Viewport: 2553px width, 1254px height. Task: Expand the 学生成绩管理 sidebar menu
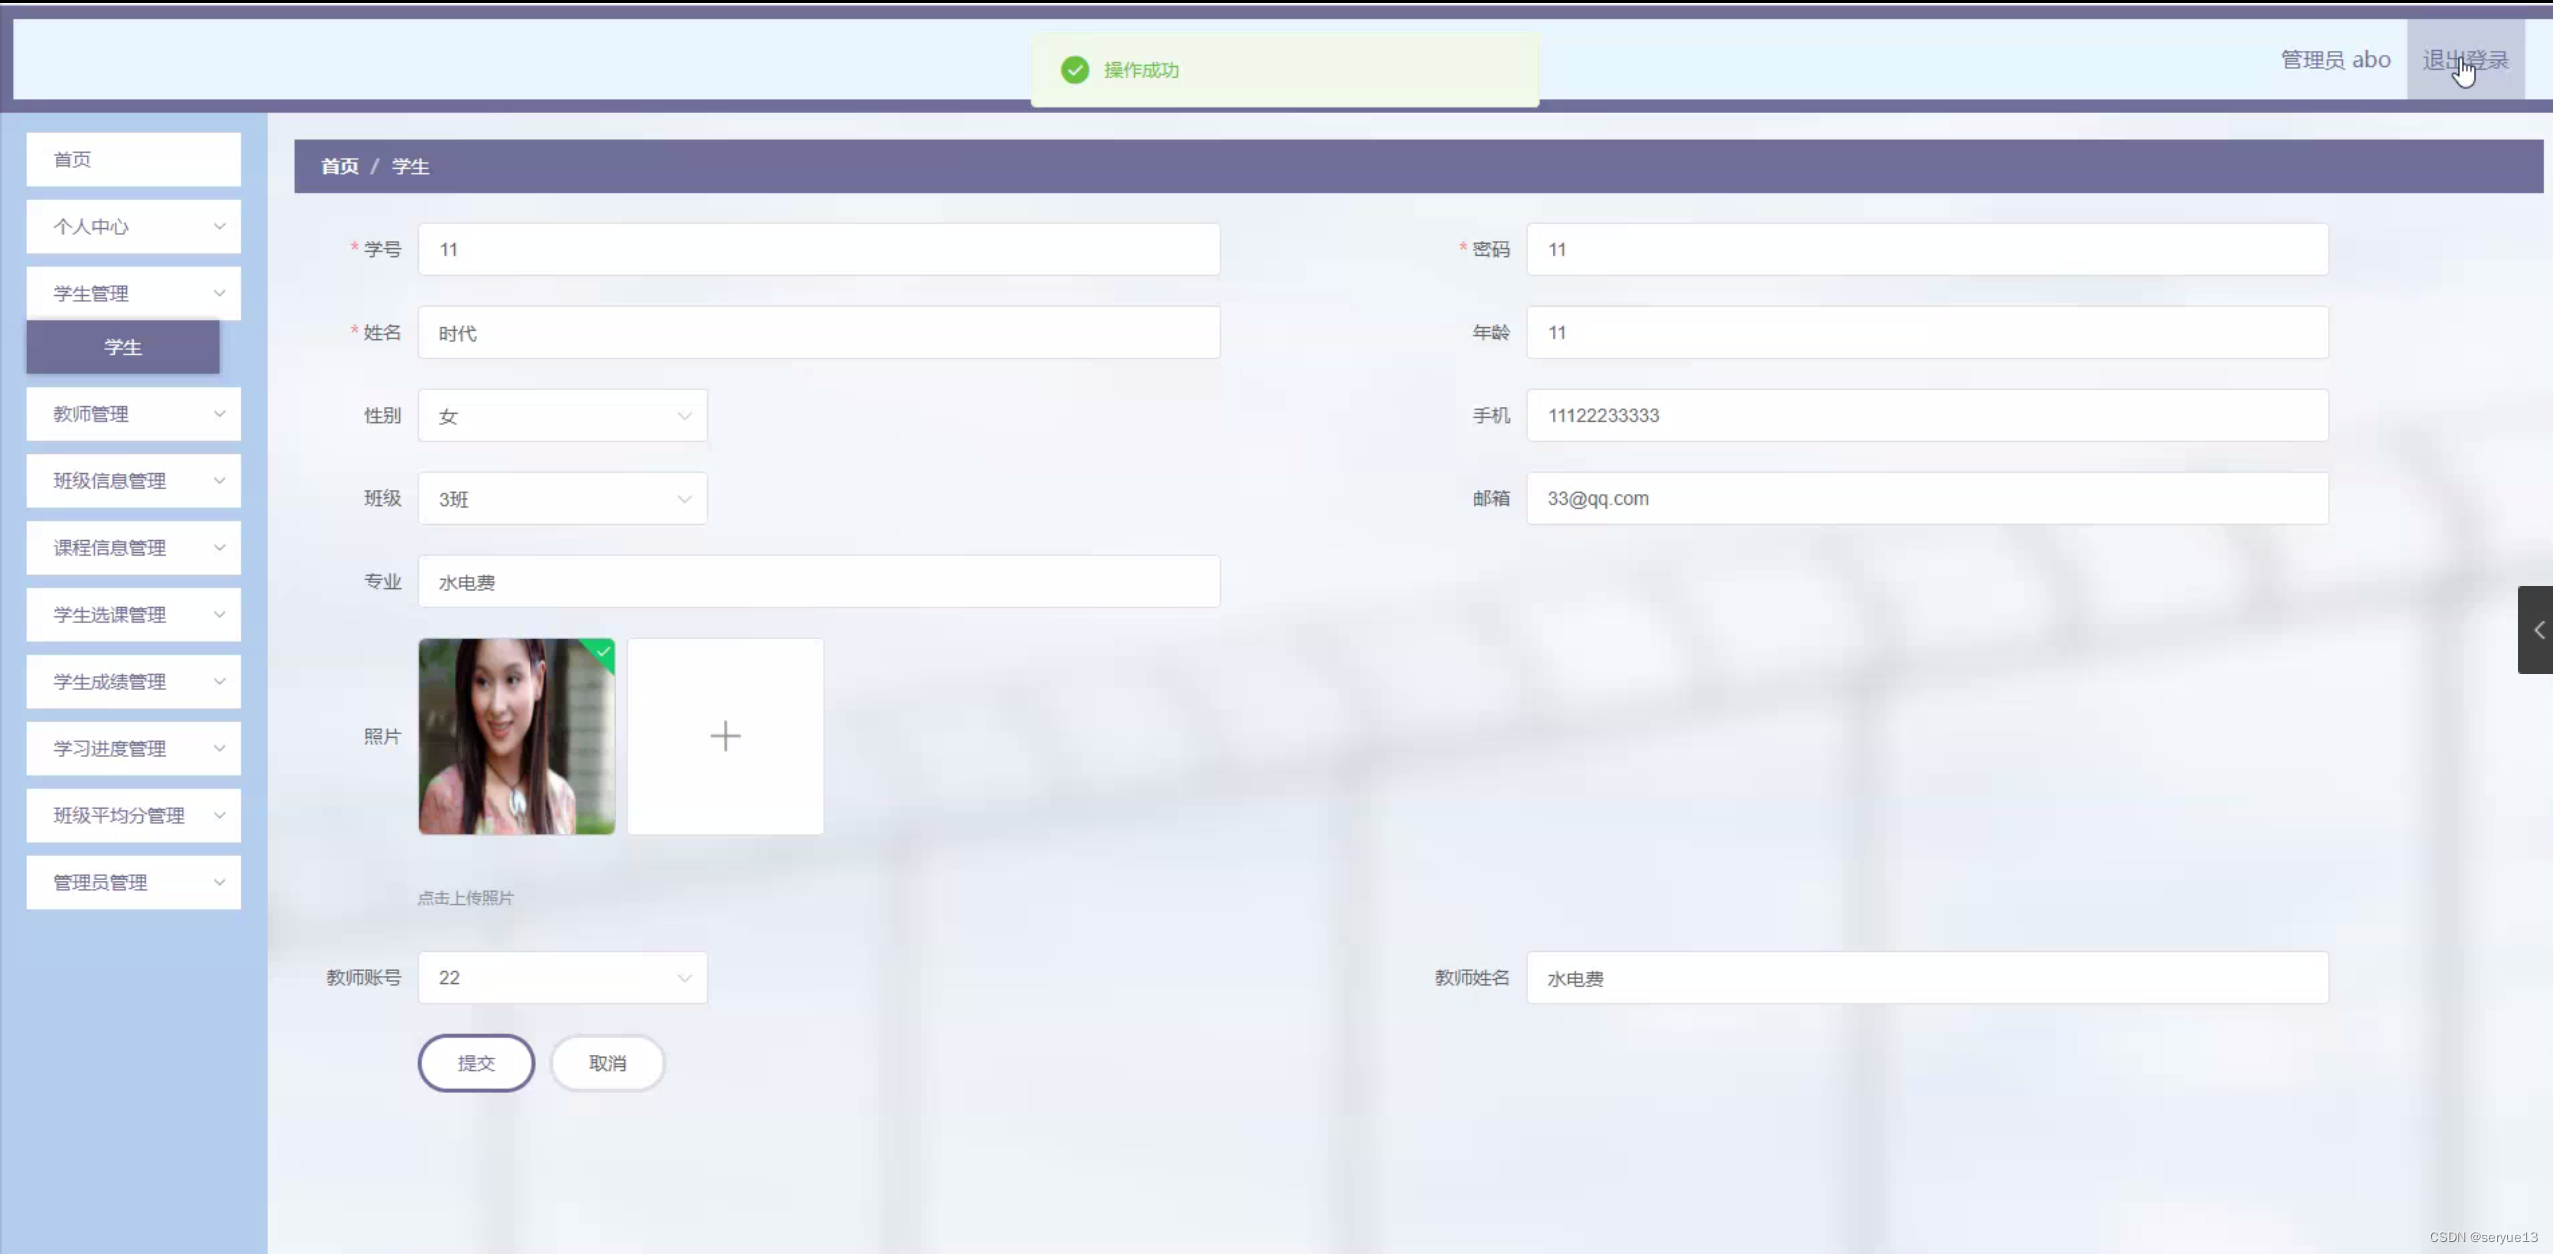133,681
